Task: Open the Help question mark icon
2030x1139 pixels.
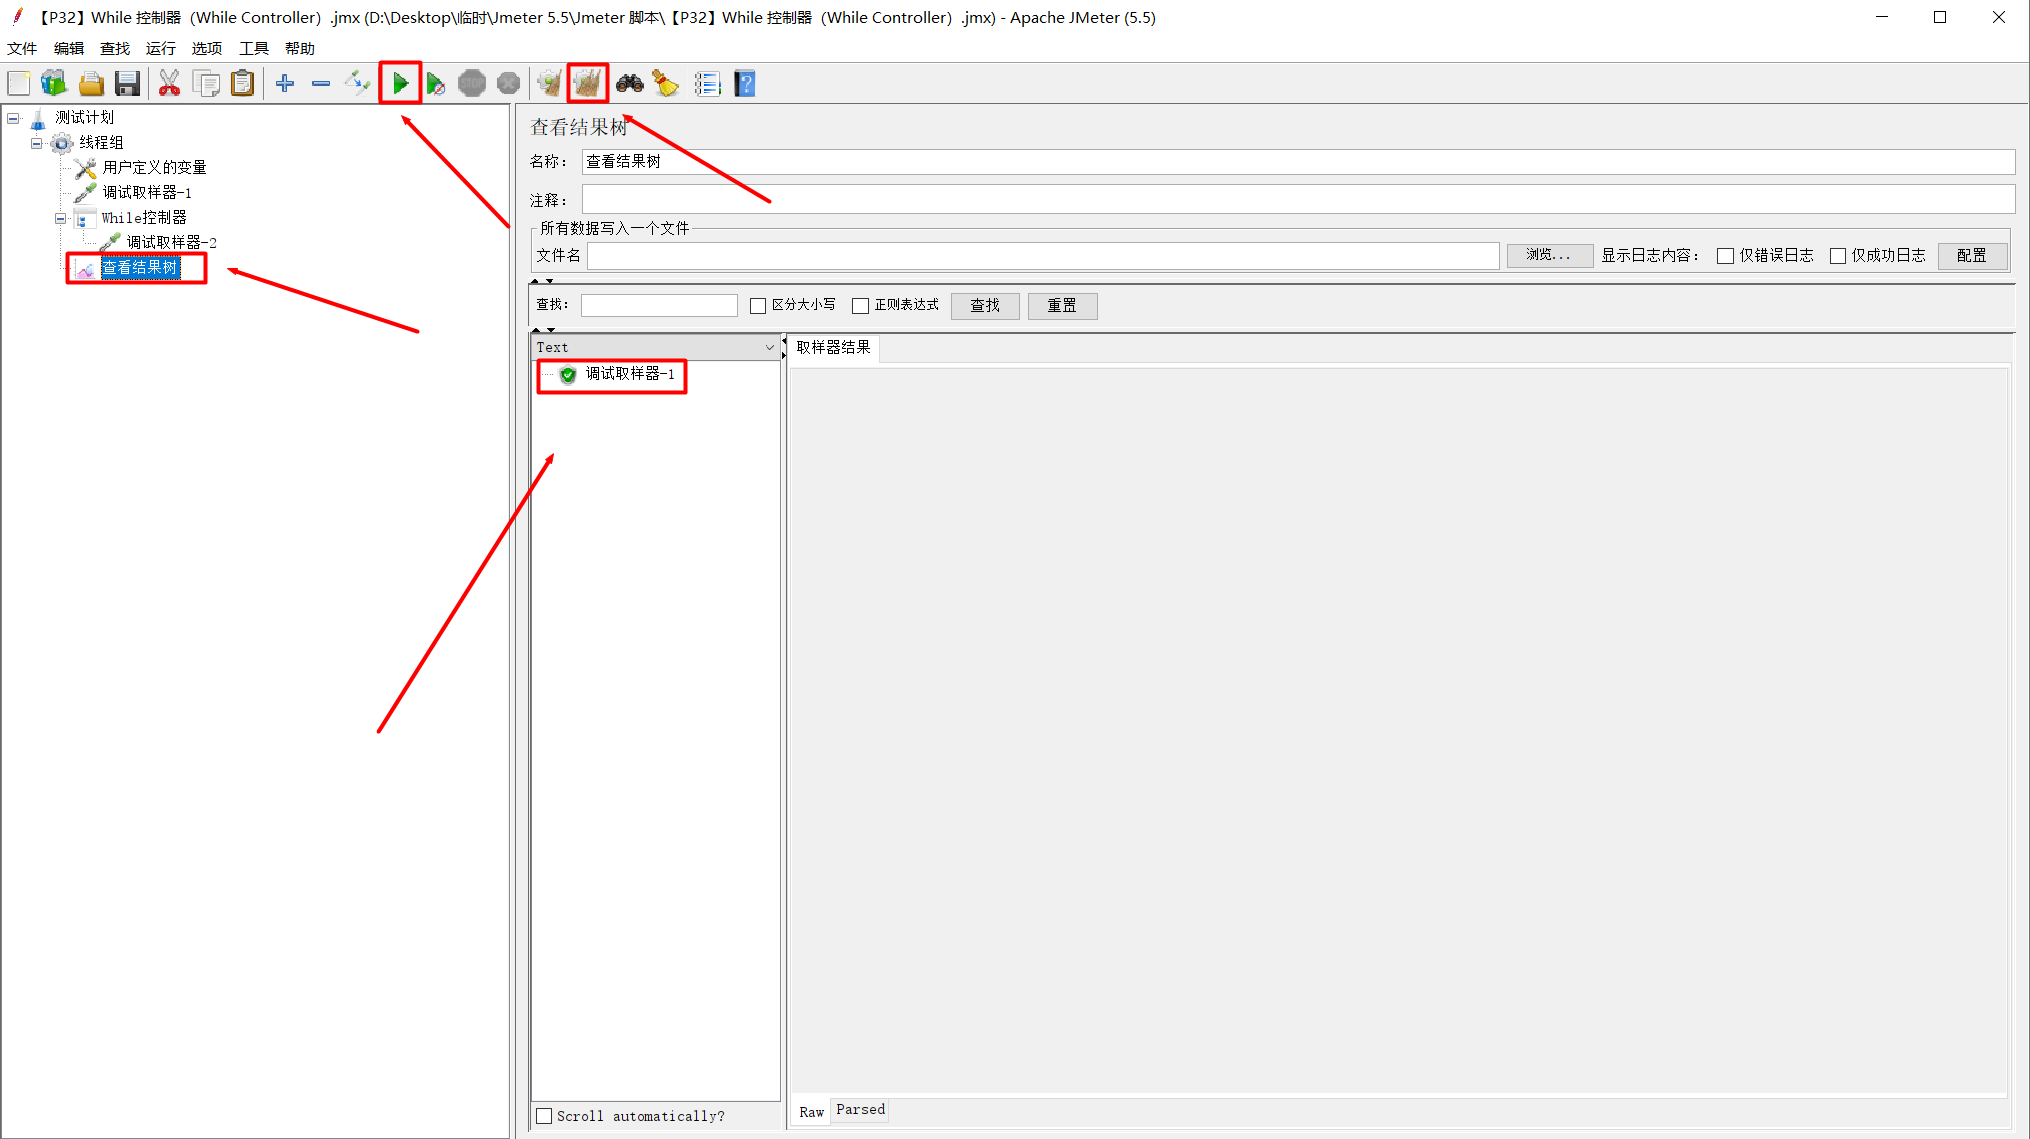Action: 745,84
